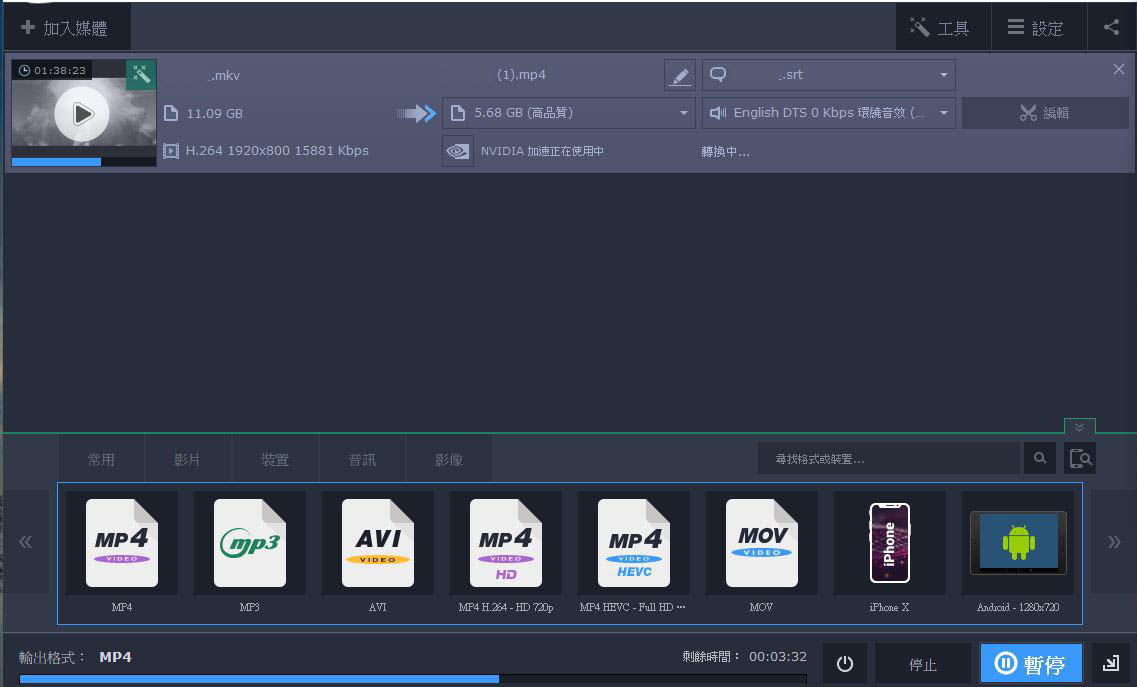This screenshot has width=1137, height=687.
Task: Click the H.264 1920x800 15881 Kbps text
Action: pyautogui.click(x=277, y=151)
